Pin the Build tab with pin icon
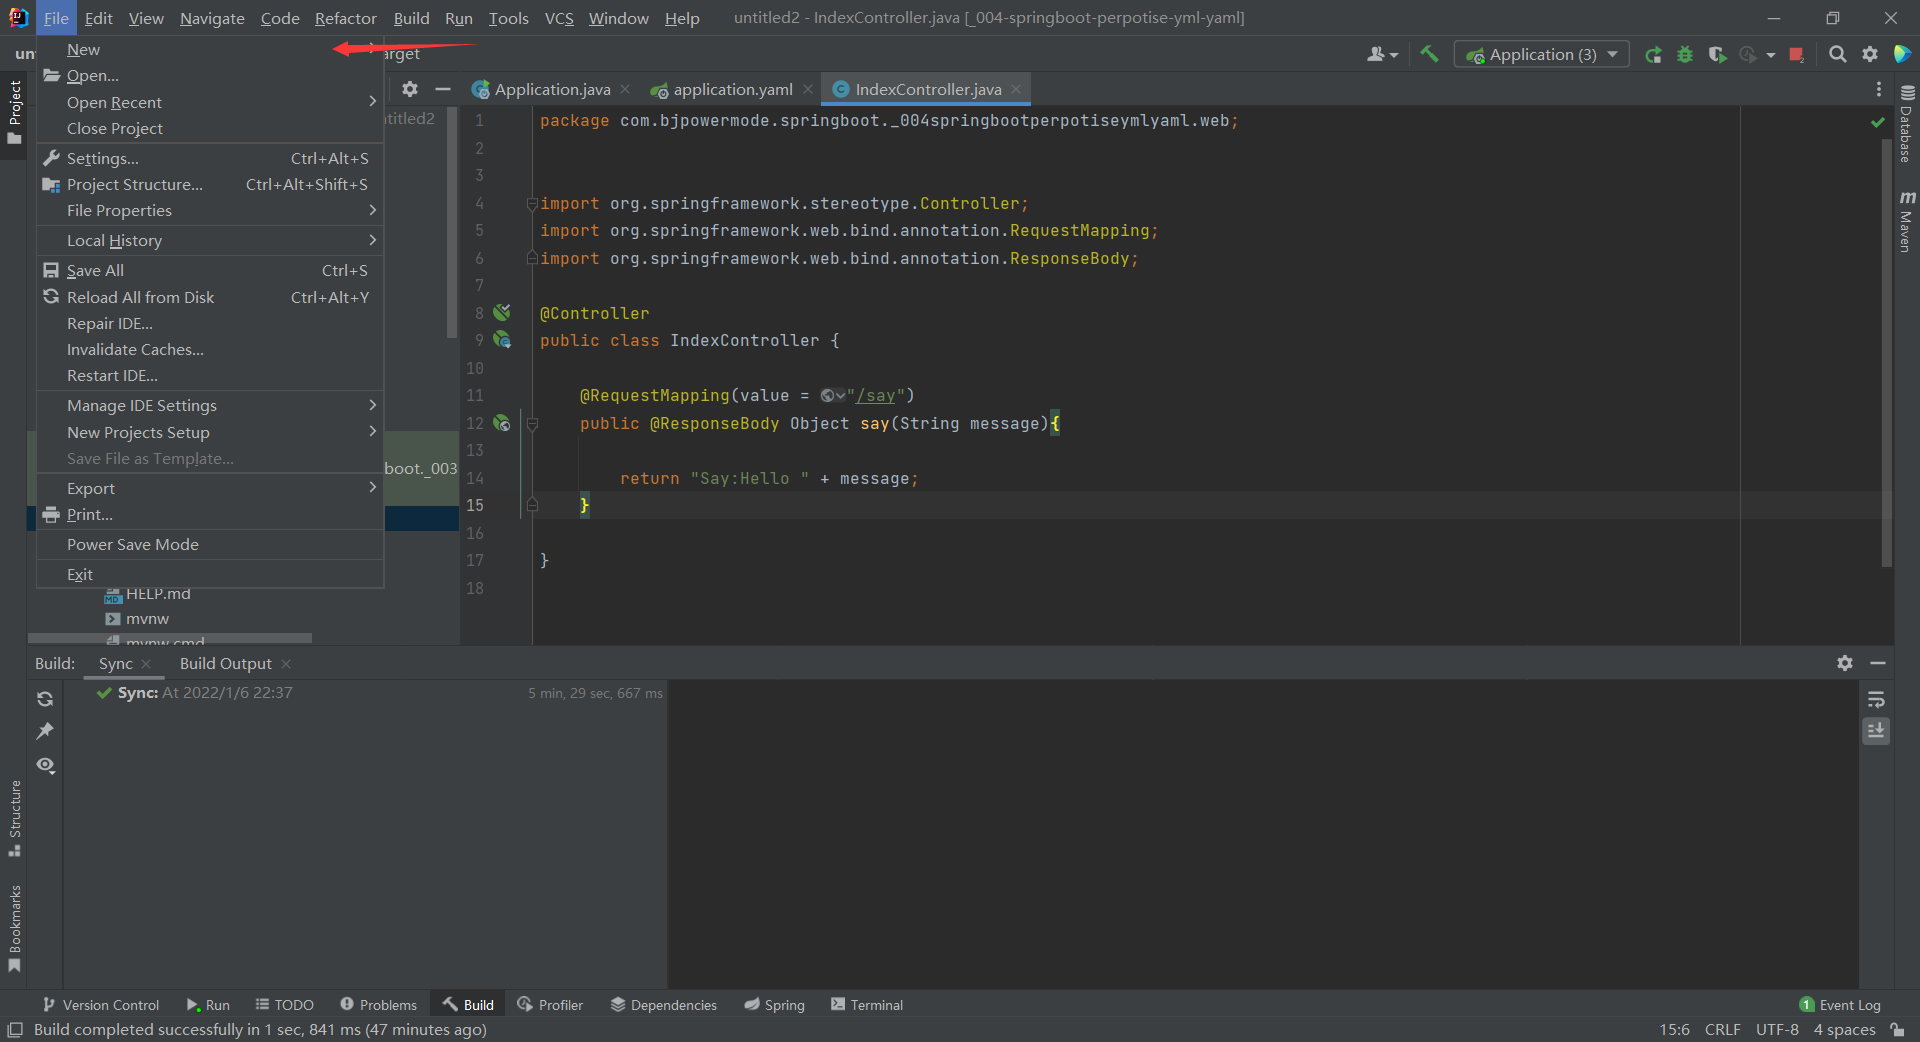Screen dimensions: 1920x1042 tap(45, 732)
